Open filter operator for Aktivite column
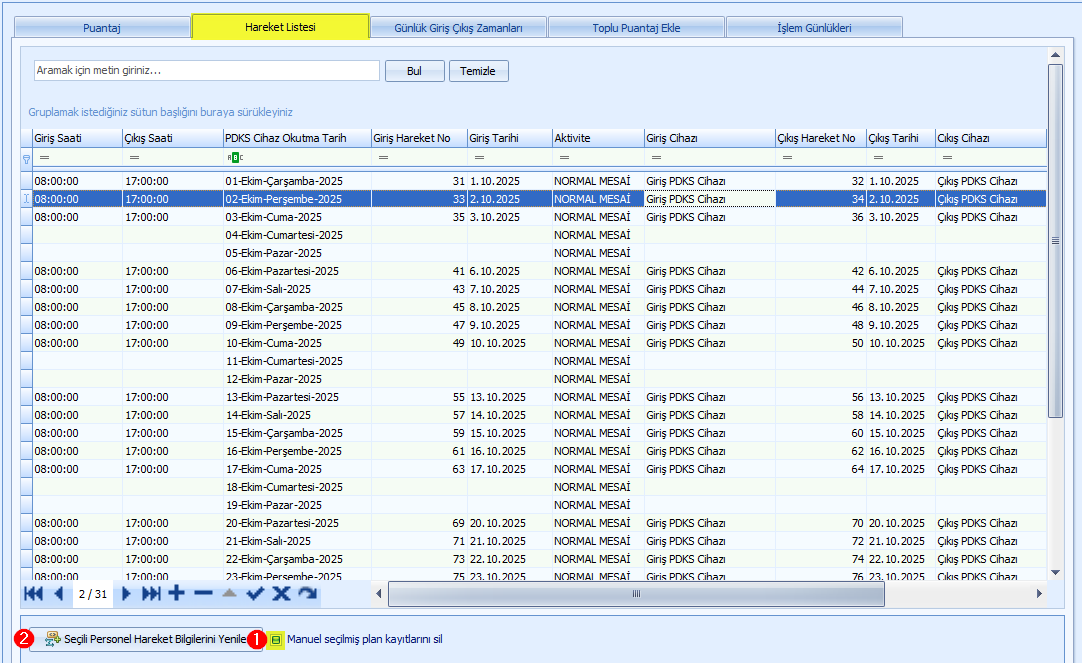This screenshot has width=1082, height=663. 564,158
